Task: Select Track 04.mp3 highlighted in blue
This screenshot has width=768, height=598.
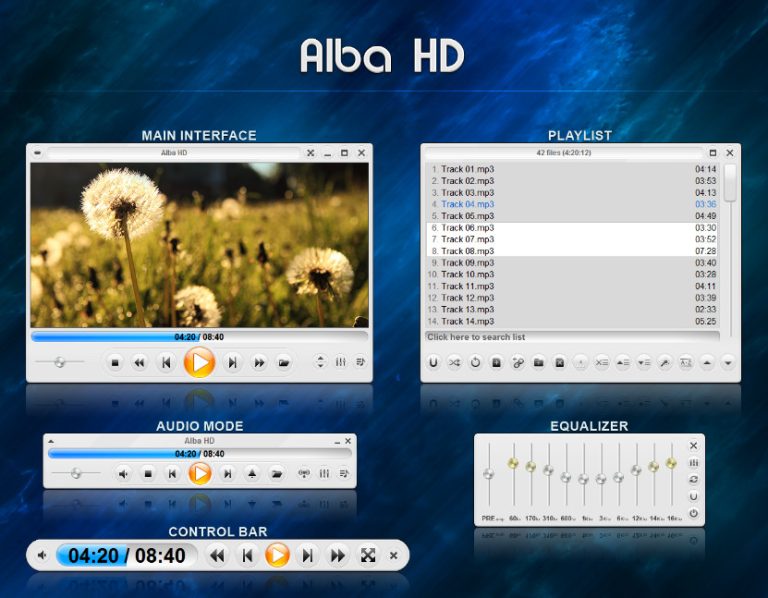Action: pos(572,204)
